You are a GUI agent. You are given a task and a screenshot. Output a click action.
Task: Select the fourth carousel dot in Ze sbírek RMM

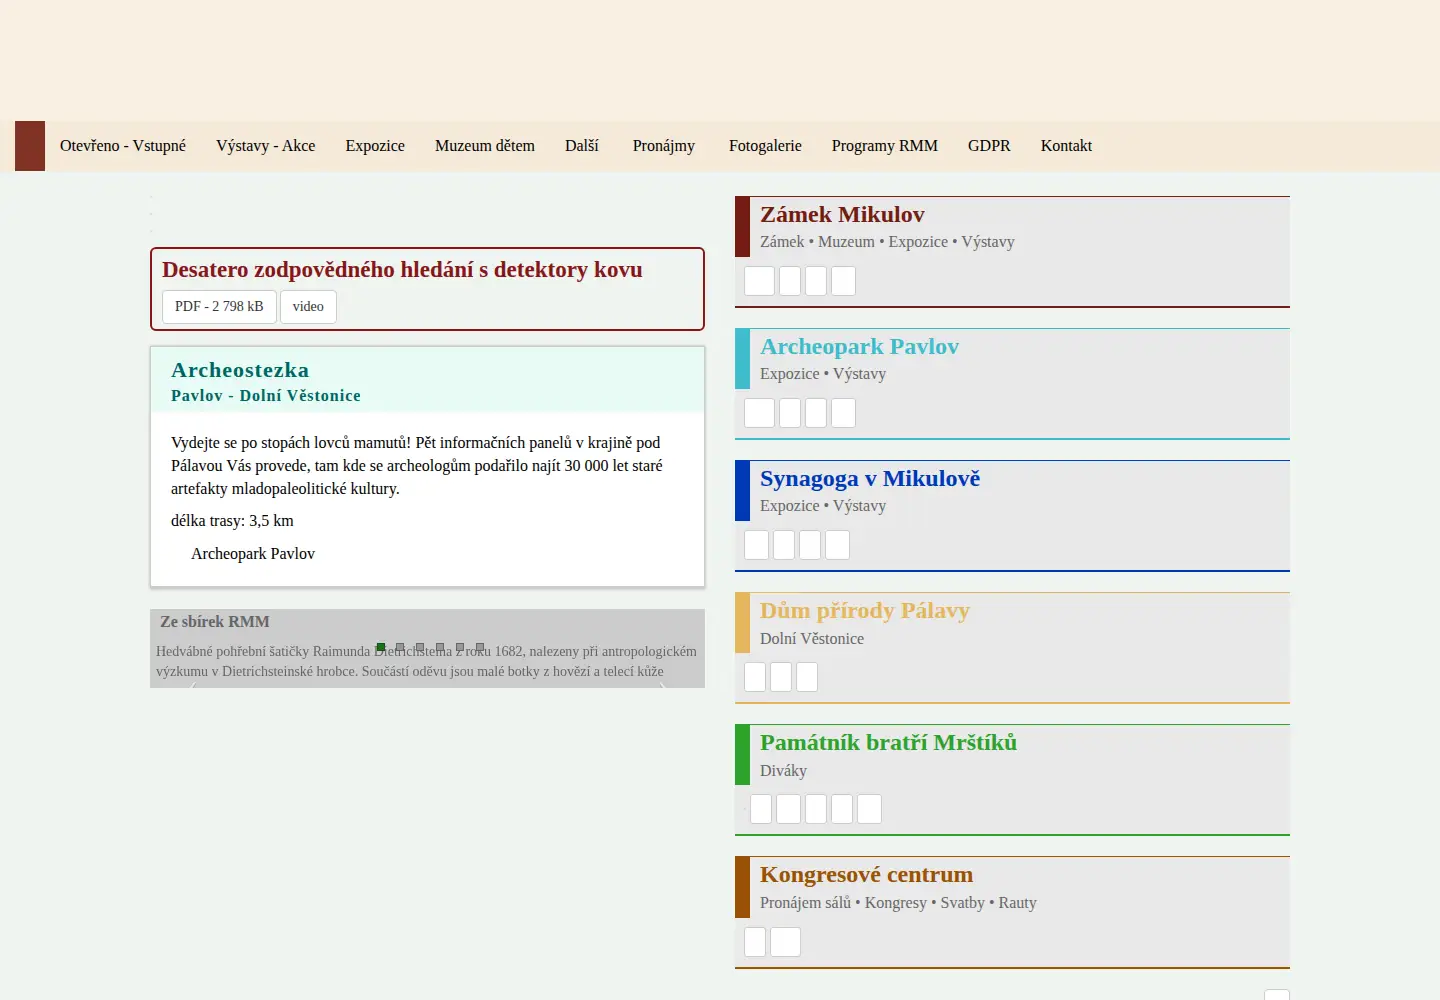pos(440,647)
